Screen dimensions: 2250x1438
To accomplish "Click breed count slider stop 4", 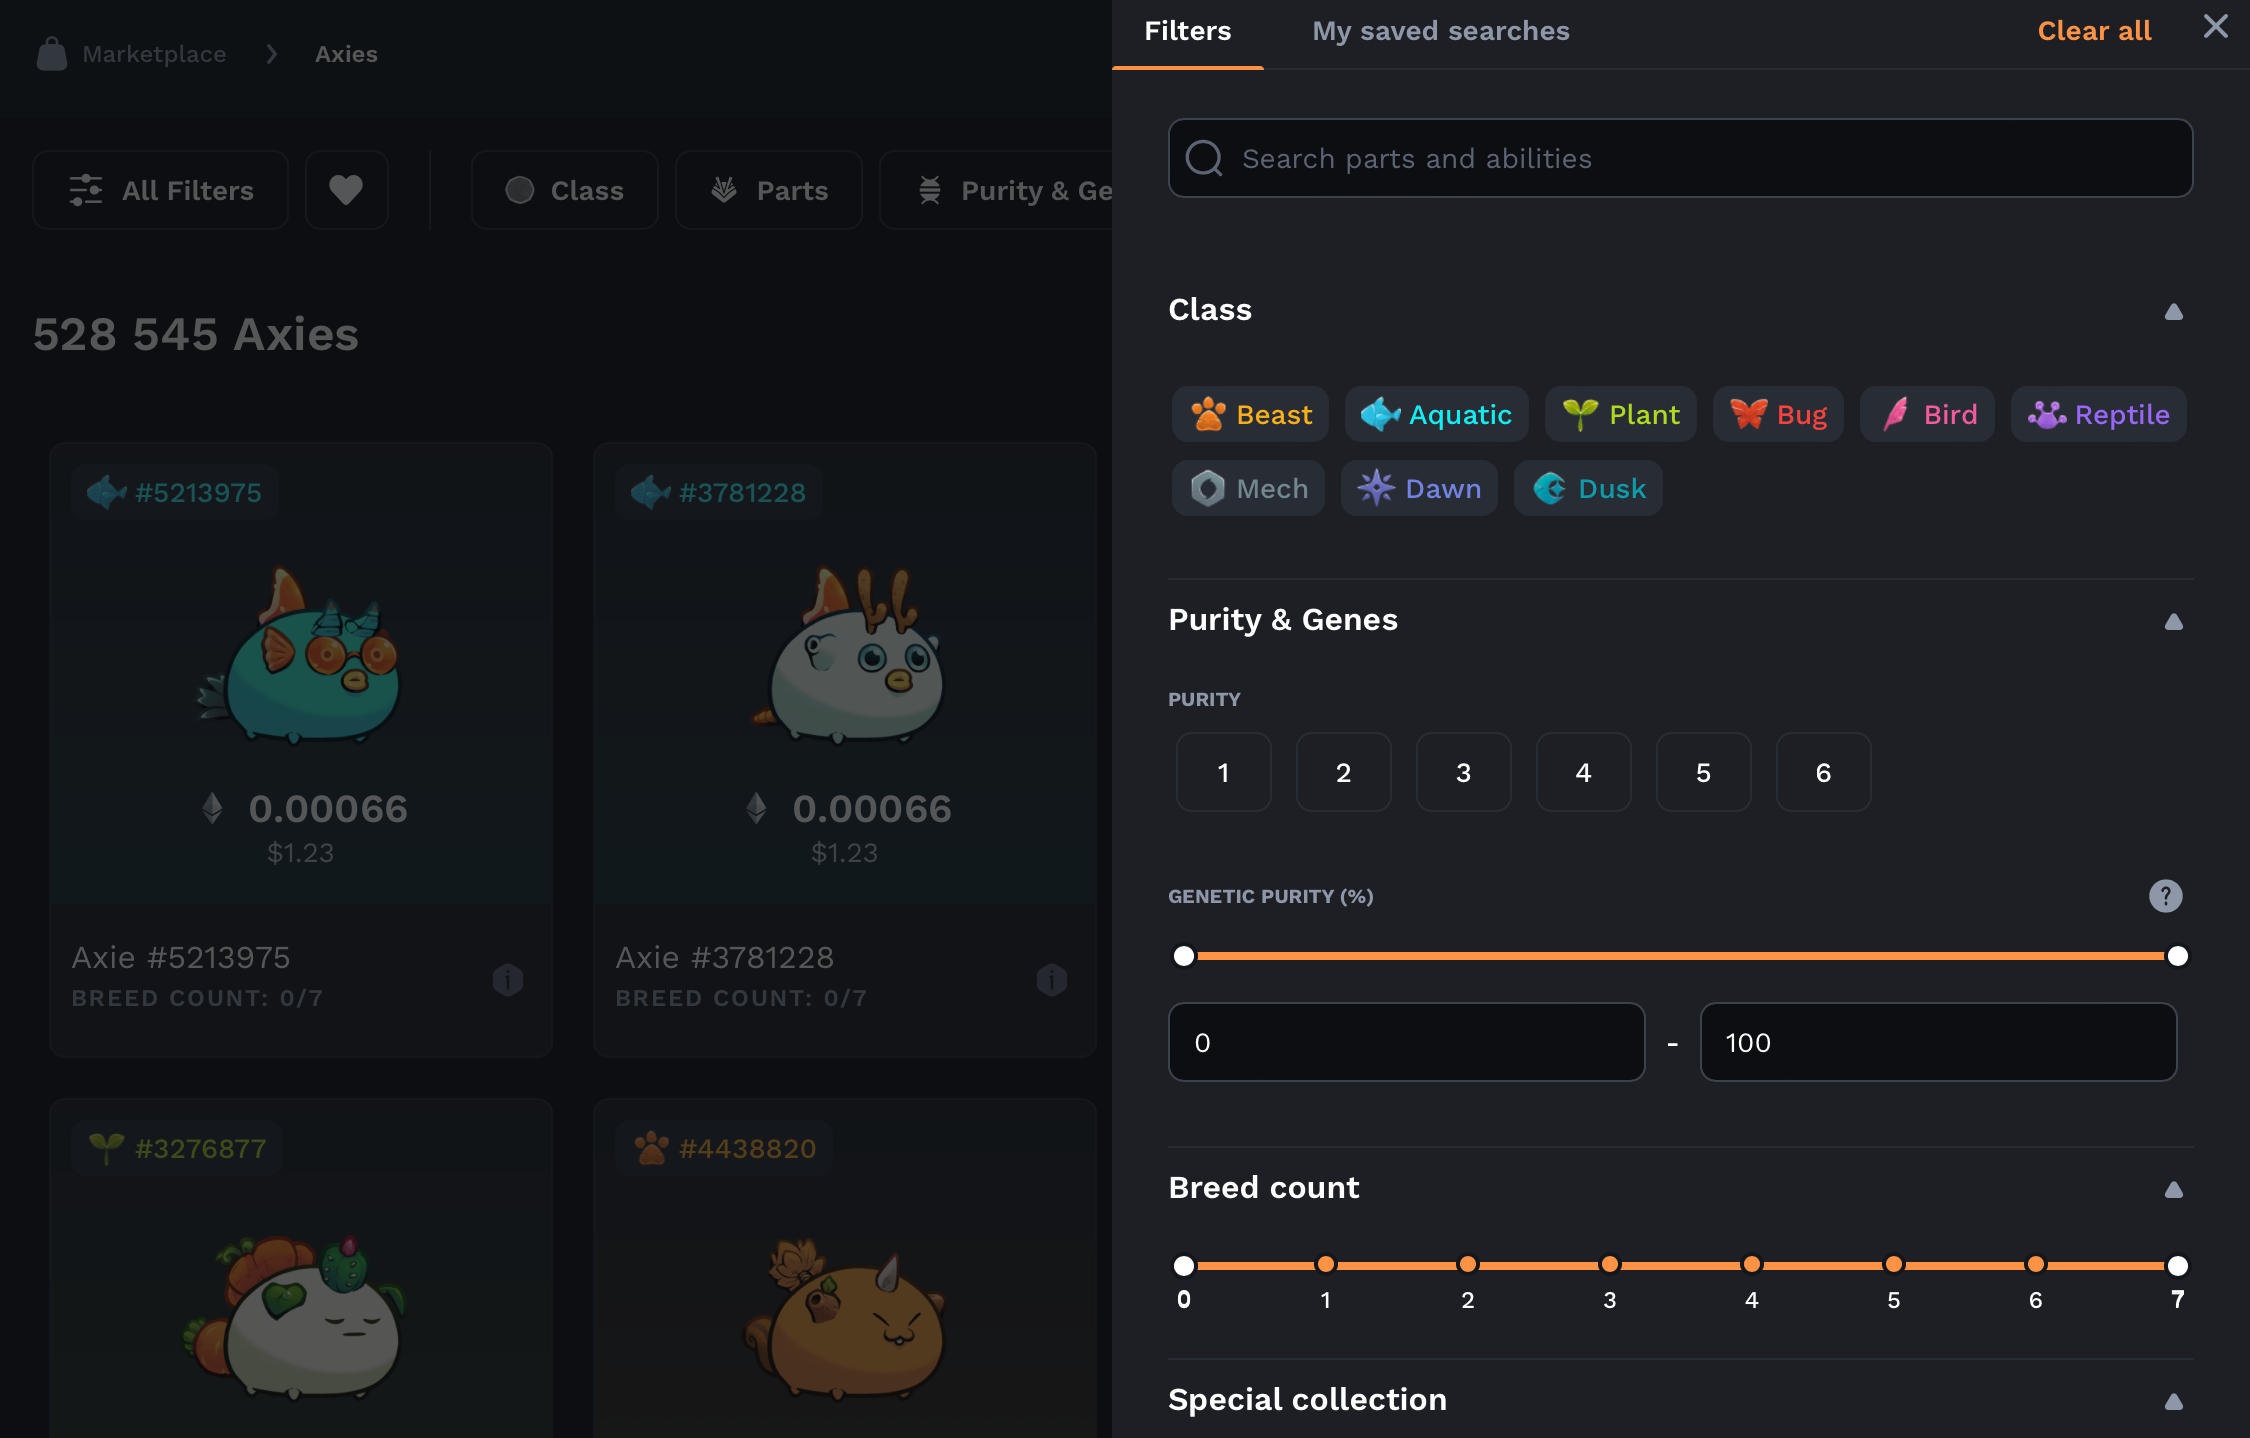I will 1752,1265.
